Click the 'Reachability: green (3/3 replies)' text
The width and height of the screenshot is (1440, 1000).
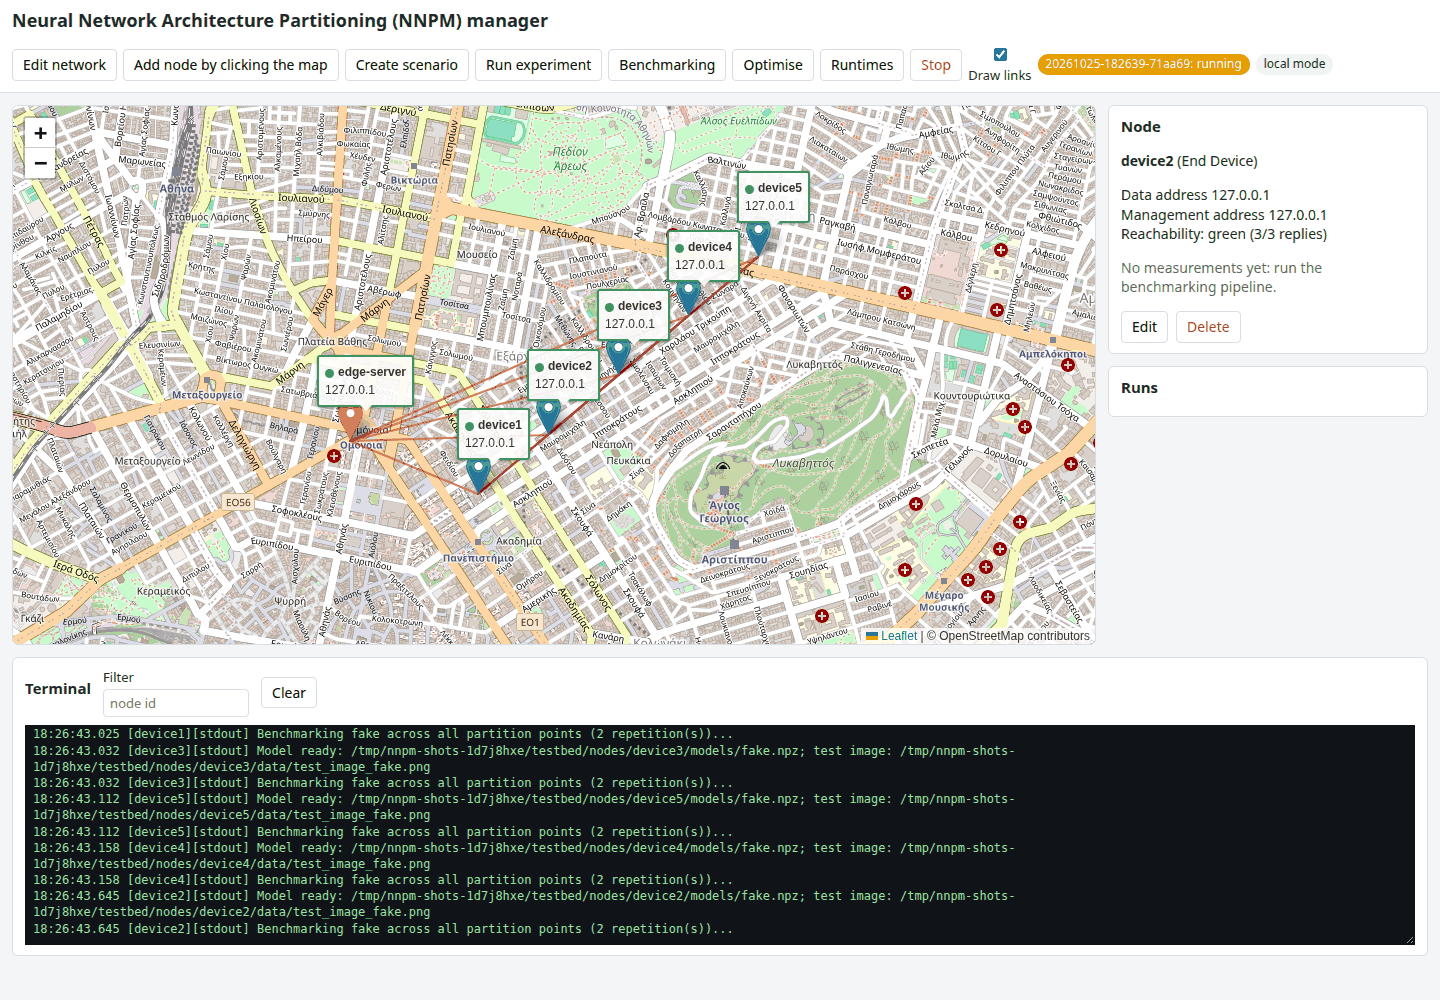[x=1224, y=234]
